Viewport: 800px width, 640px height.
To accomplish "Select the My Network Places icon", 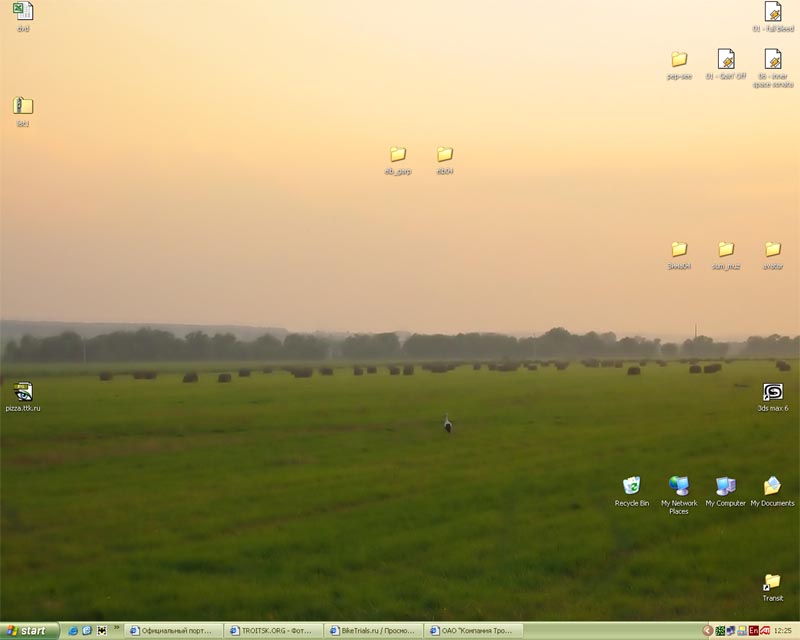I will pos(678,487).
